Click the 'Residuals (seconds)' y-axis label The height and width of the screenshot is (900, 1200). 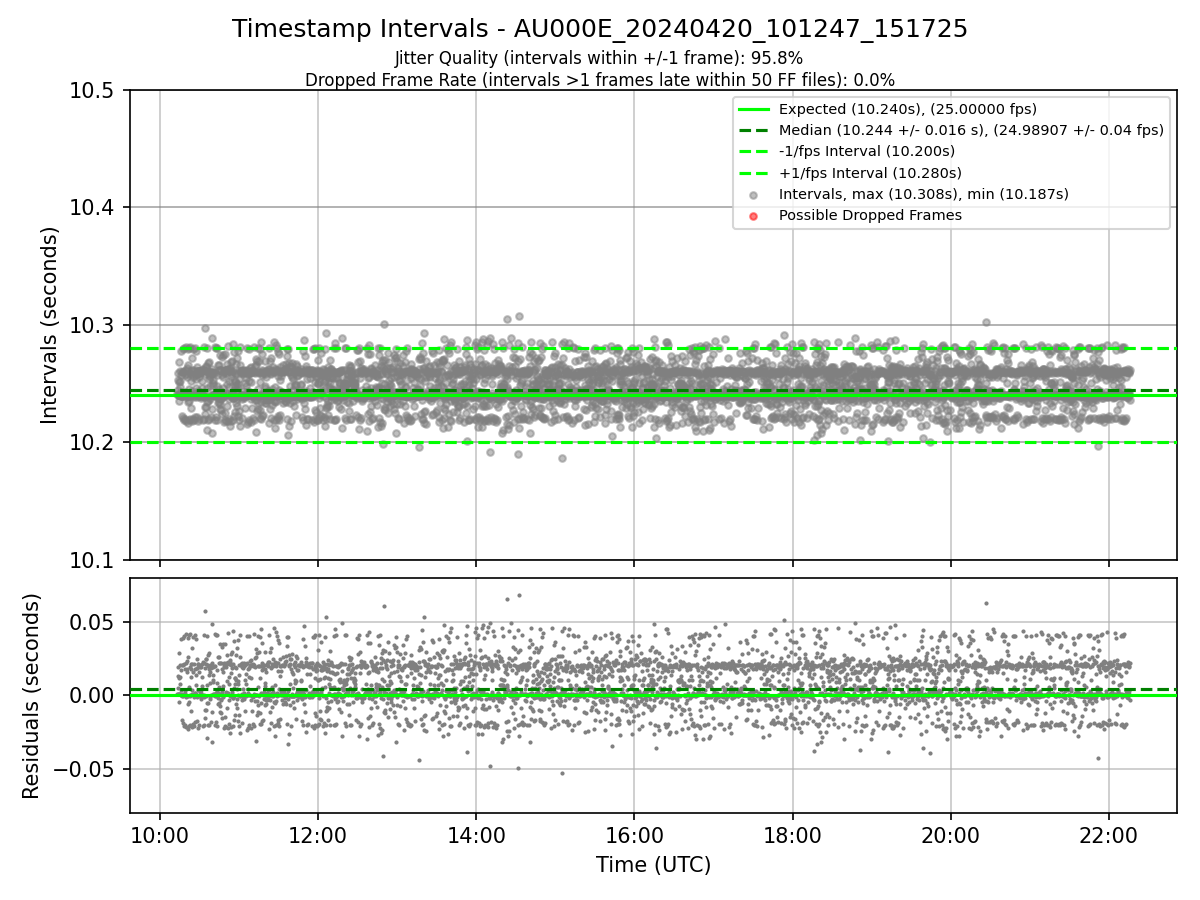tap(31, 696)
